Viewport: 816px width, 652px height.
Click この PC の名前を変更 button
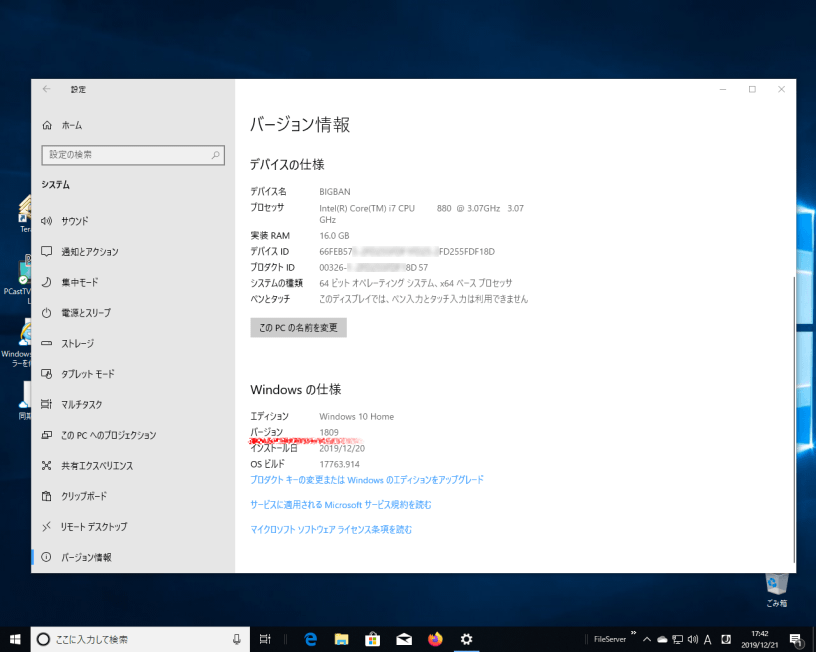[x=298, y=328]
